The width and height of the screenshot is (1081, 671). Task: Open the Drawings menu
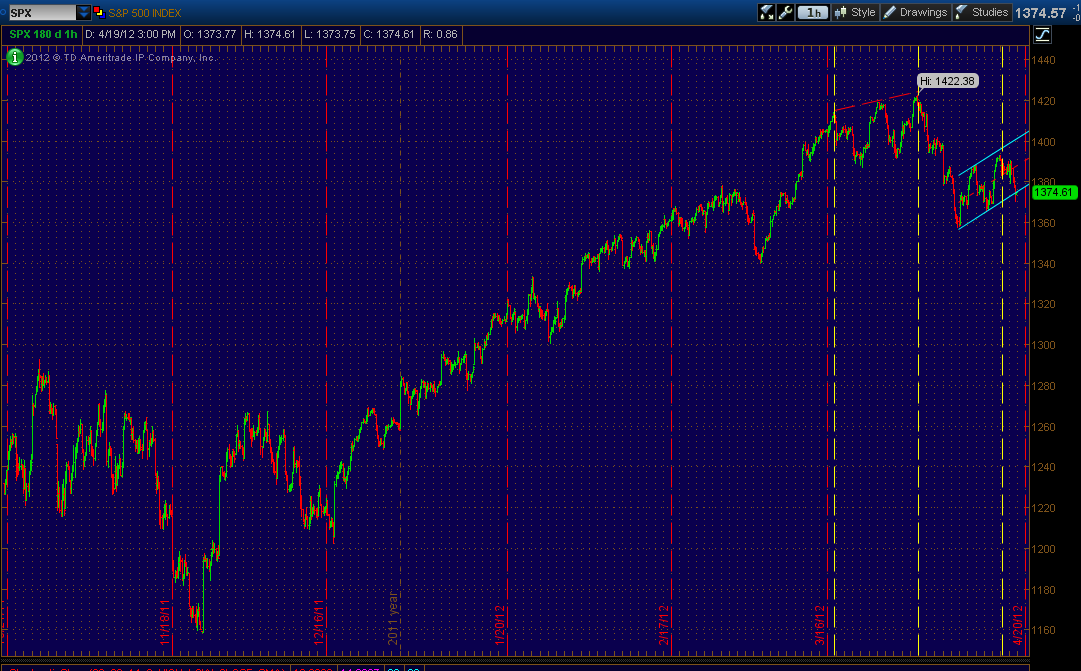[916, 12]
